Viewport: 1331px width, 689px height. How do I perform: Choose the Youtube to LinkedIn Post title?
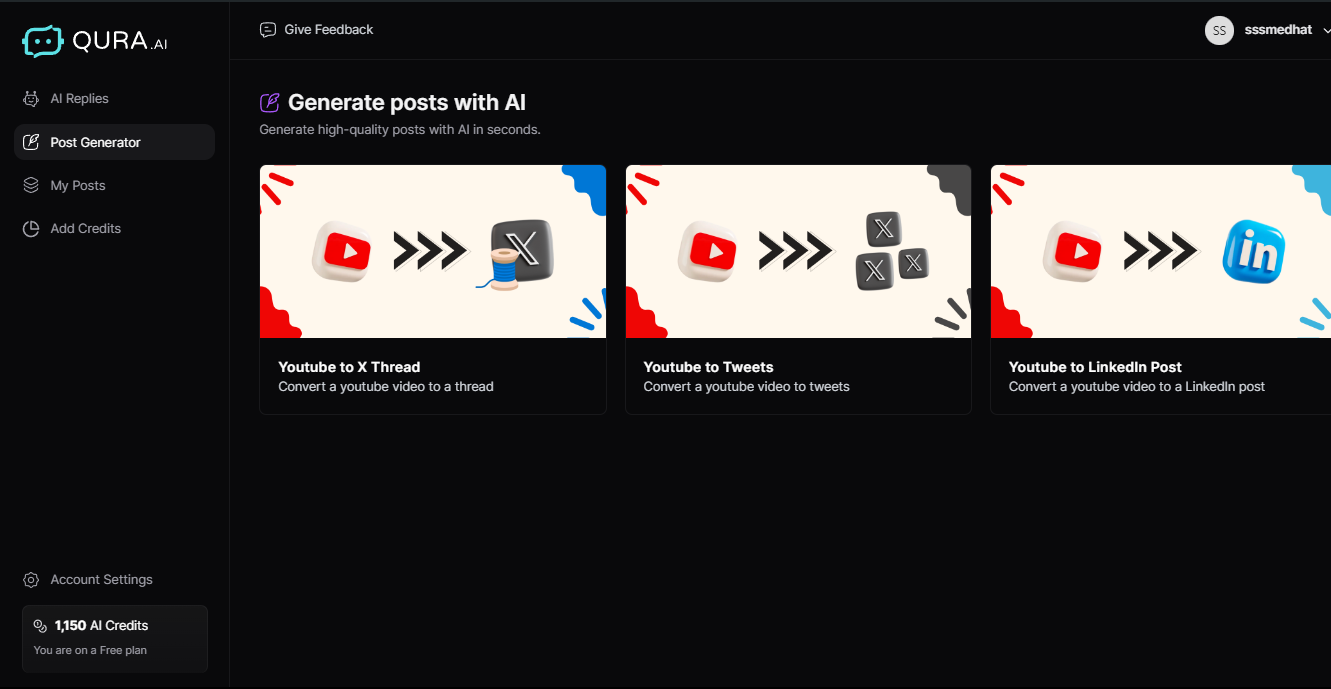pyautogui.click(x=1095, y=367)
